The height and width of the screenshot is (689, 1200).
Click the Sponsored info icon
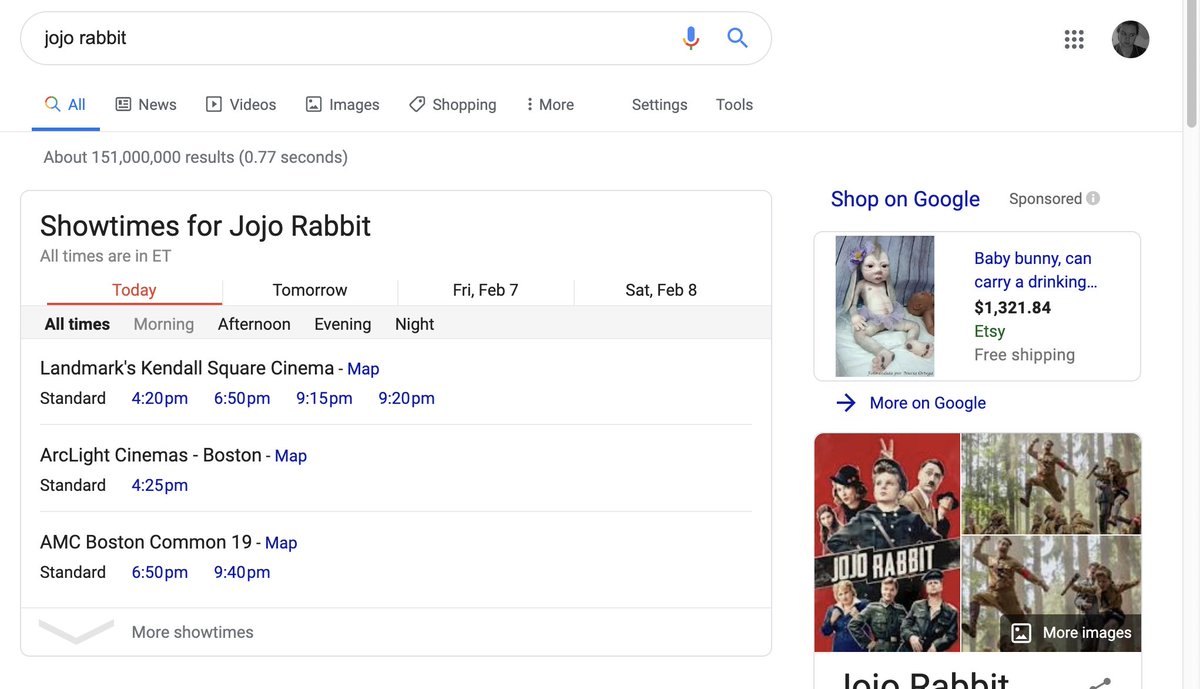coord(1093,198)
